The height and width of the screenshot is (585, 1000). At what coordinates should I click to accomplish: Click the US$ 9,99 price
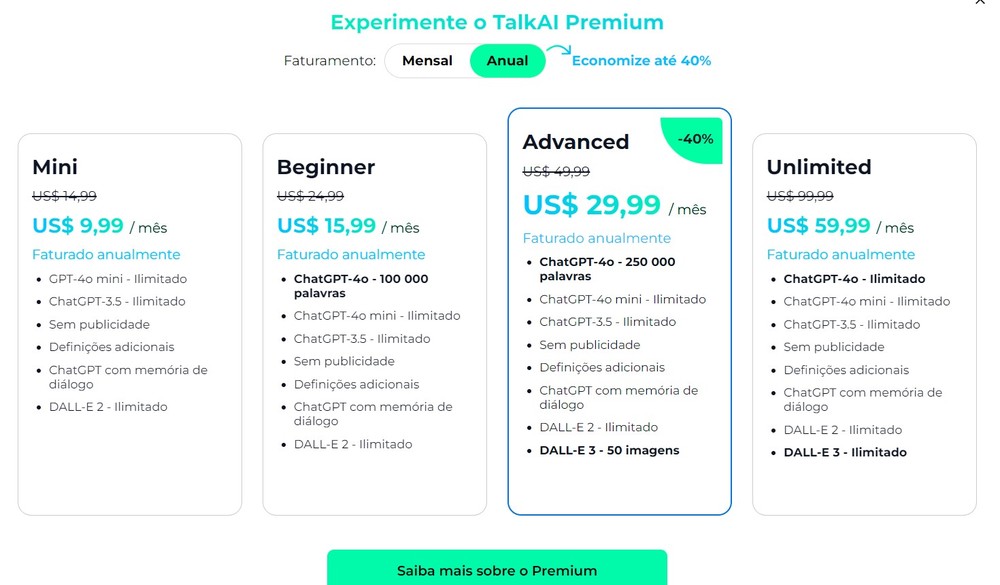click(x=78, y=226)
